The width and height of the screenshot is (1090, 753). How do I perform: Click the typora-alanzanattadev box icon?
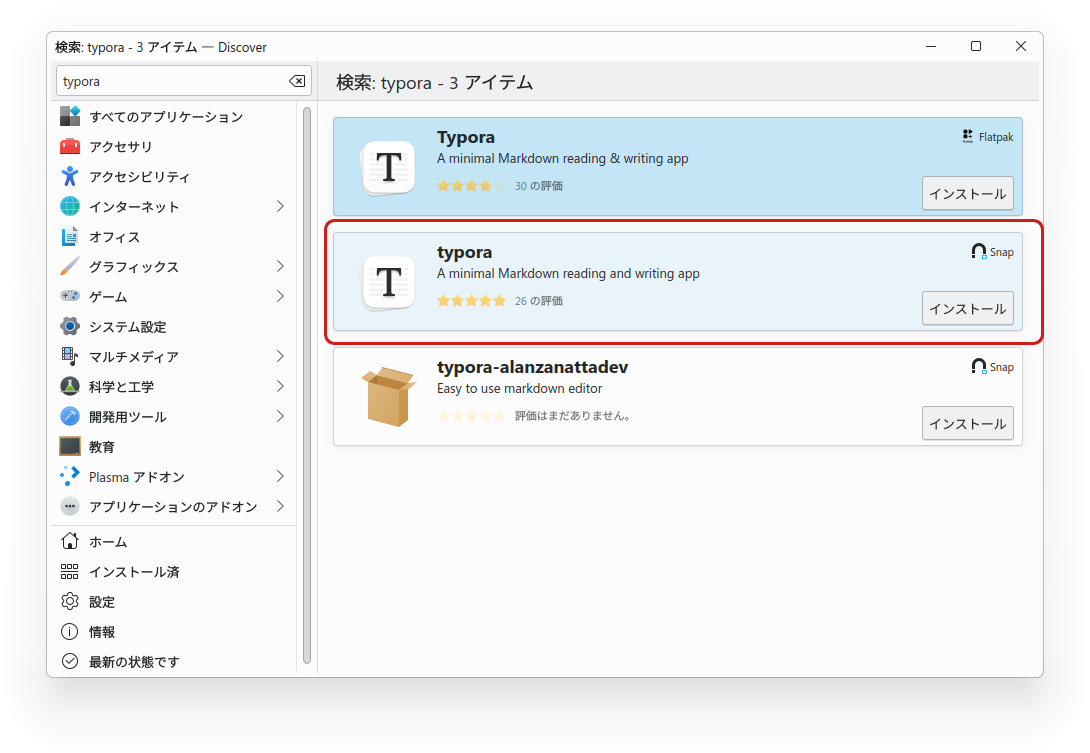(389, 397)
